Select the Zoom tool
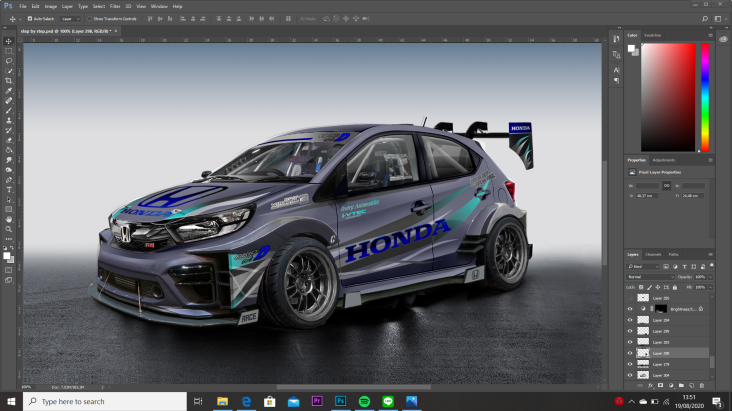Viewport: 732px width, 411px height. coord(8,229)
